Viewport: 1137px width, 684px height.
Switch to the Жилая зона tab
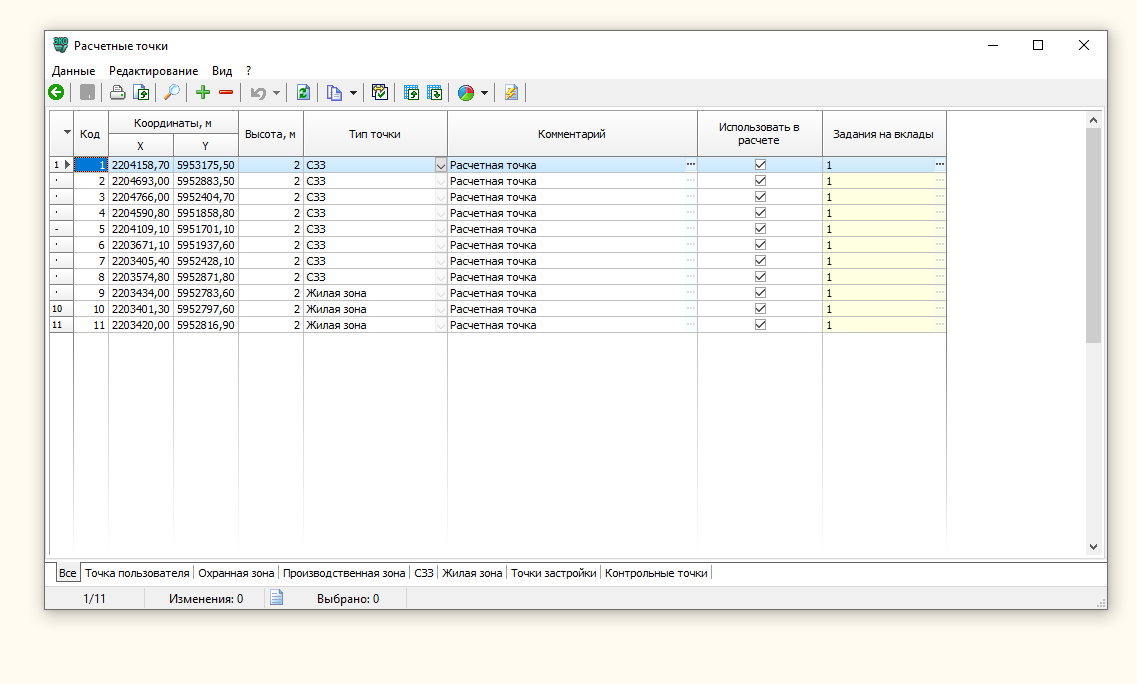(x=472, y=573)
